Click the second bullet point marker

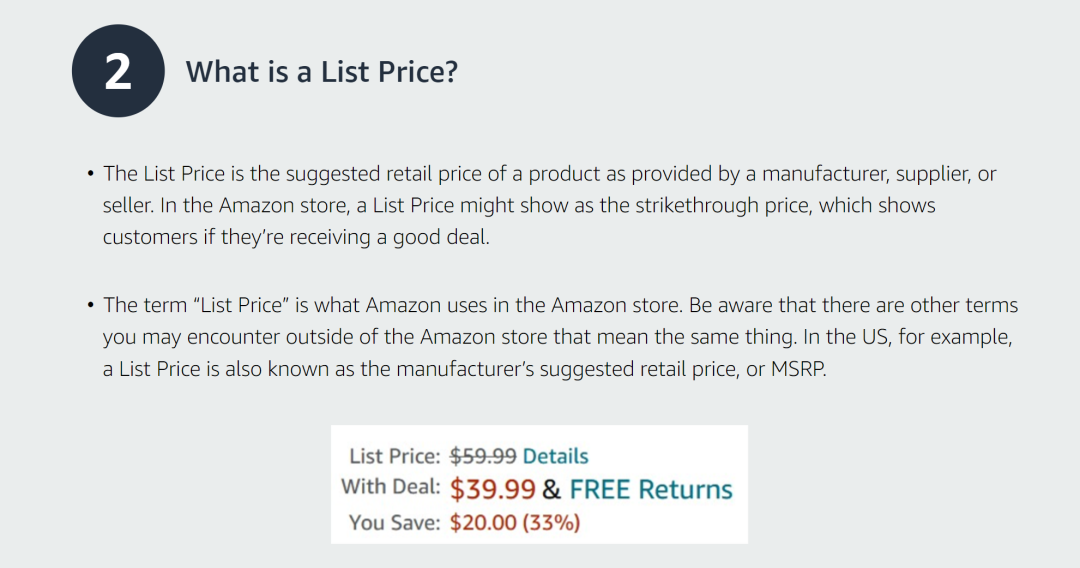click(x=89, y=305)
